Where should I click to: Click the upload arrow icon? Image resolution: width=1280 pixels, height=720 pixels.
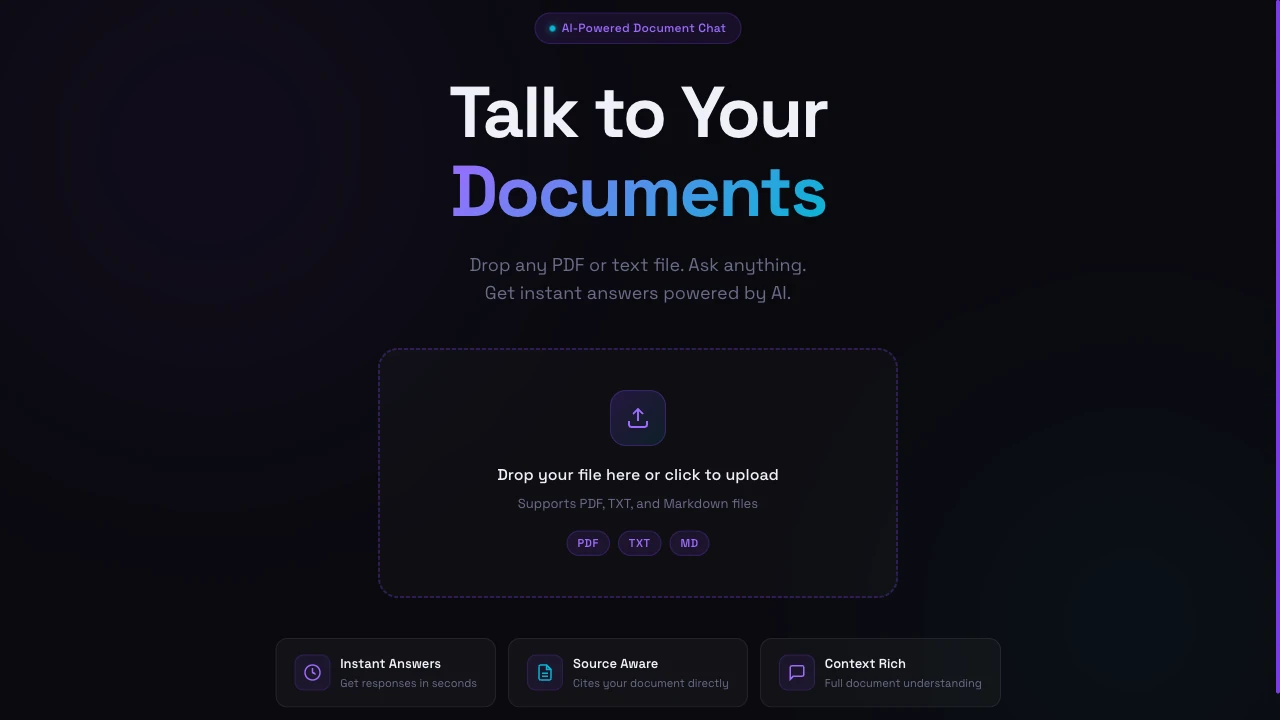pos(638,418)
